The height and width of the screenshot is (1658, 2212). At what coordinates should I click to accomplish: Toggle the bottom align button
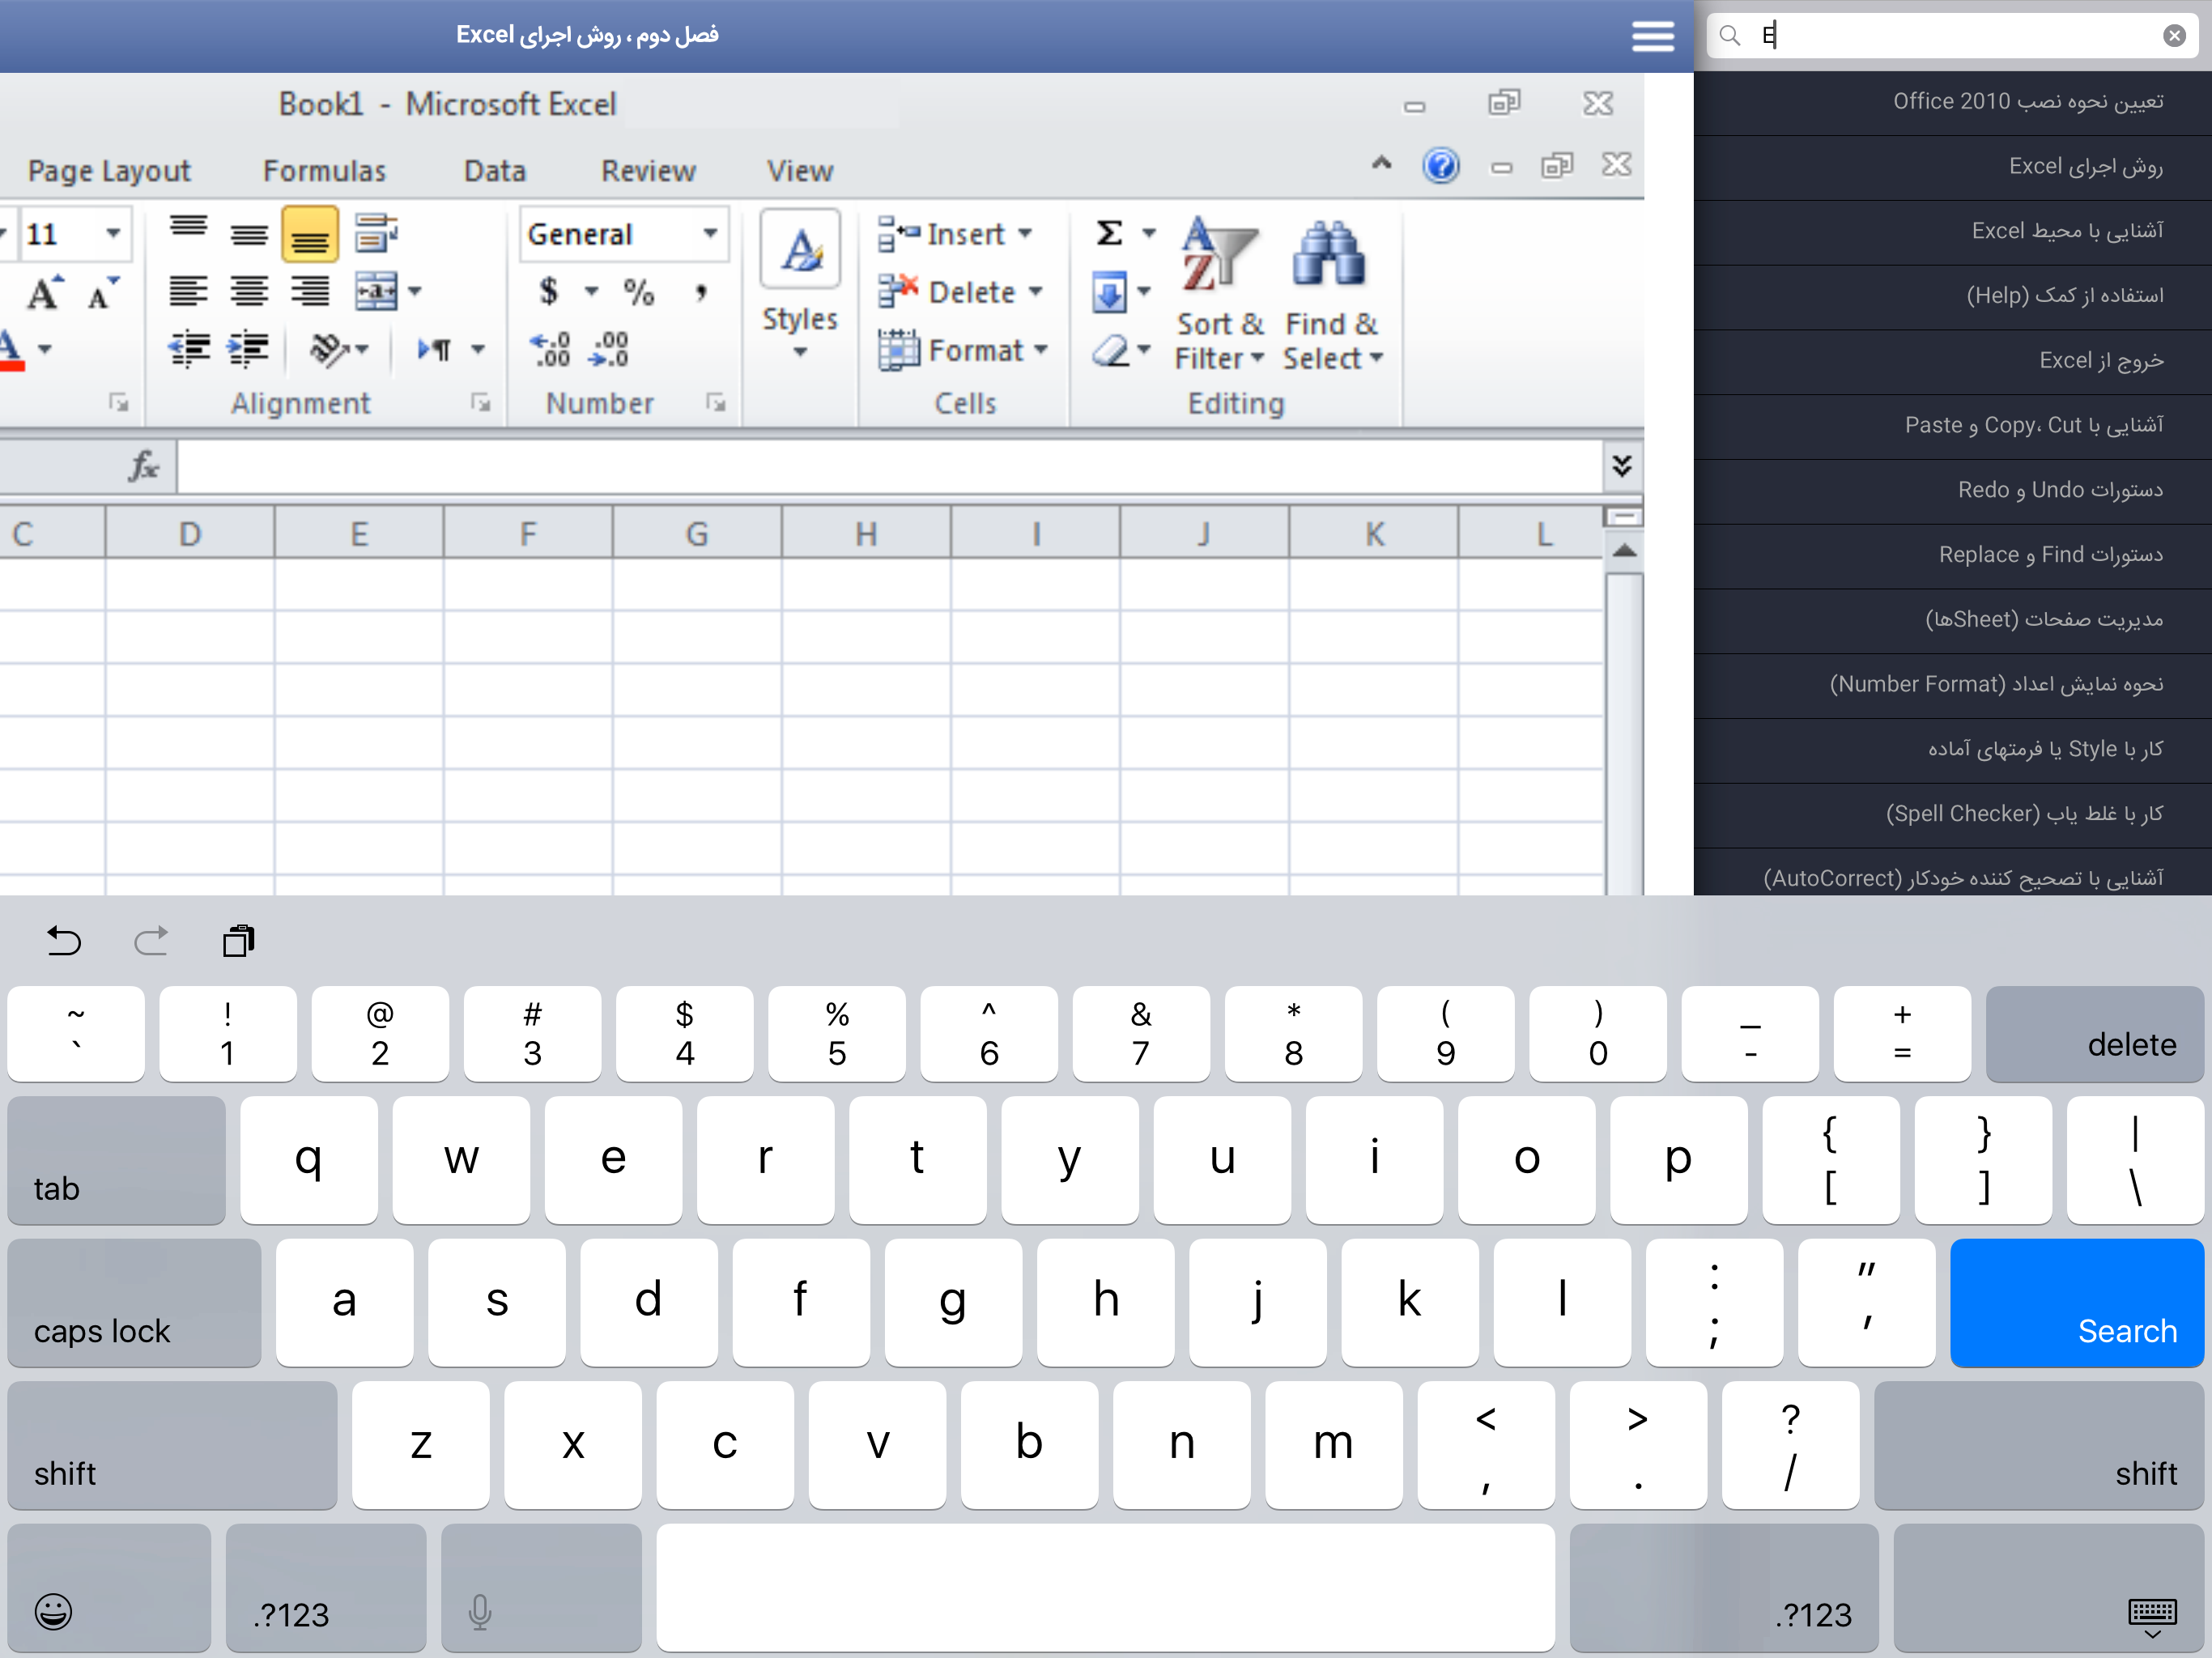(310, 235)
